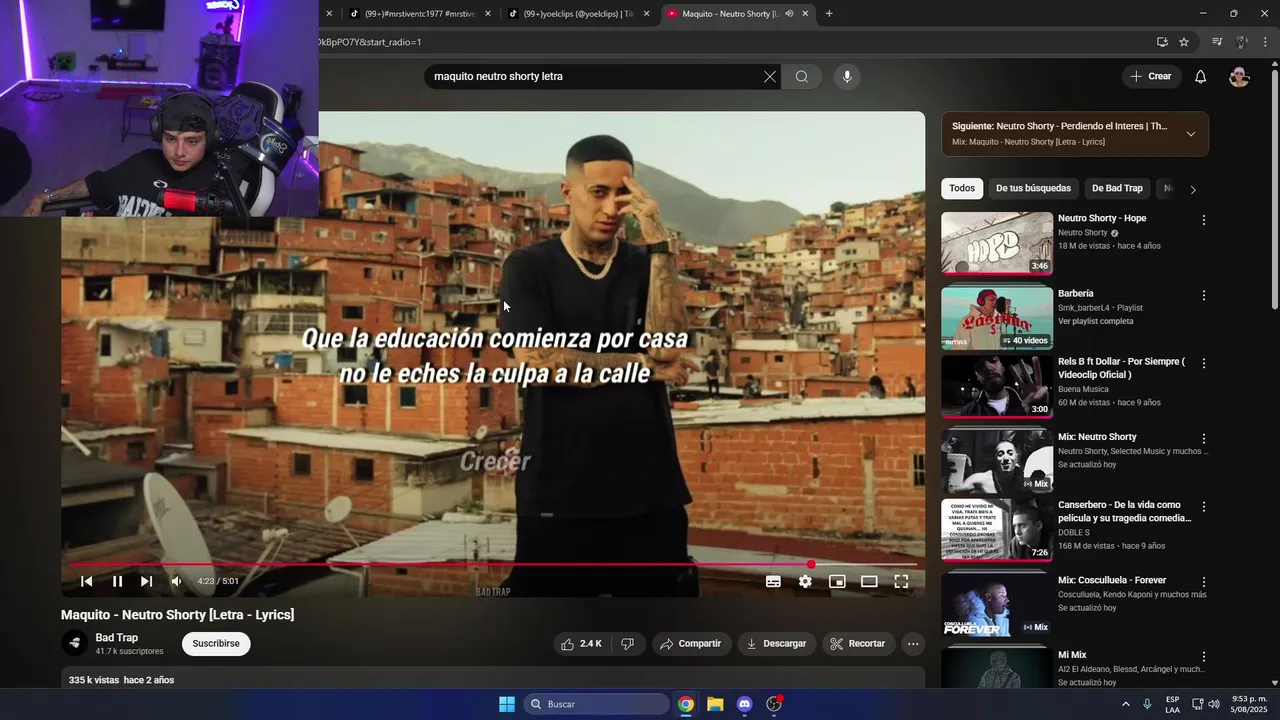Open Mix: Cosculluela - Forever title
Screen dimensions: 1280x720
[x=1112, y=580]
